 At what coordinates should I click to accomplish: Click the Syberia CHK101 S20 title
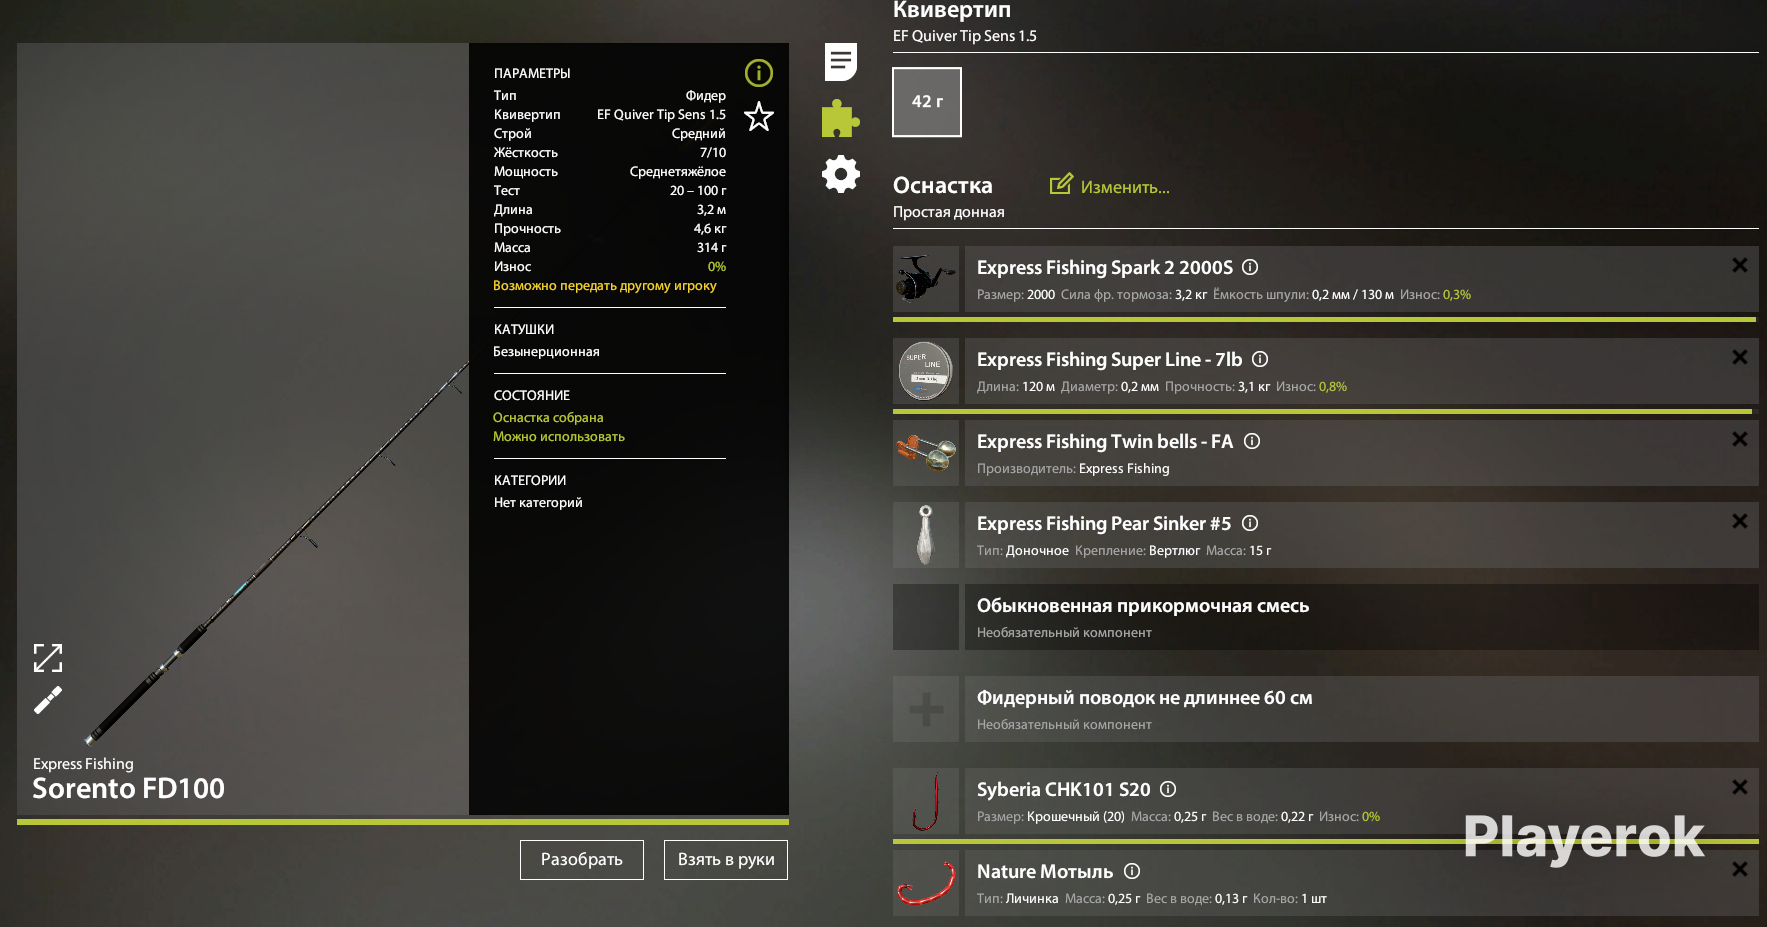click(x=1064, y=790)
